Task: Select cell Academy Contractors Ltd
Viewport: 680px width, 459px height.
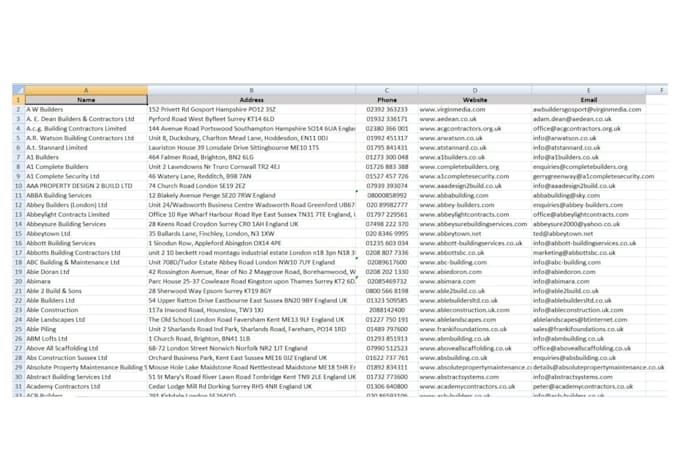Action: (86, 386)
